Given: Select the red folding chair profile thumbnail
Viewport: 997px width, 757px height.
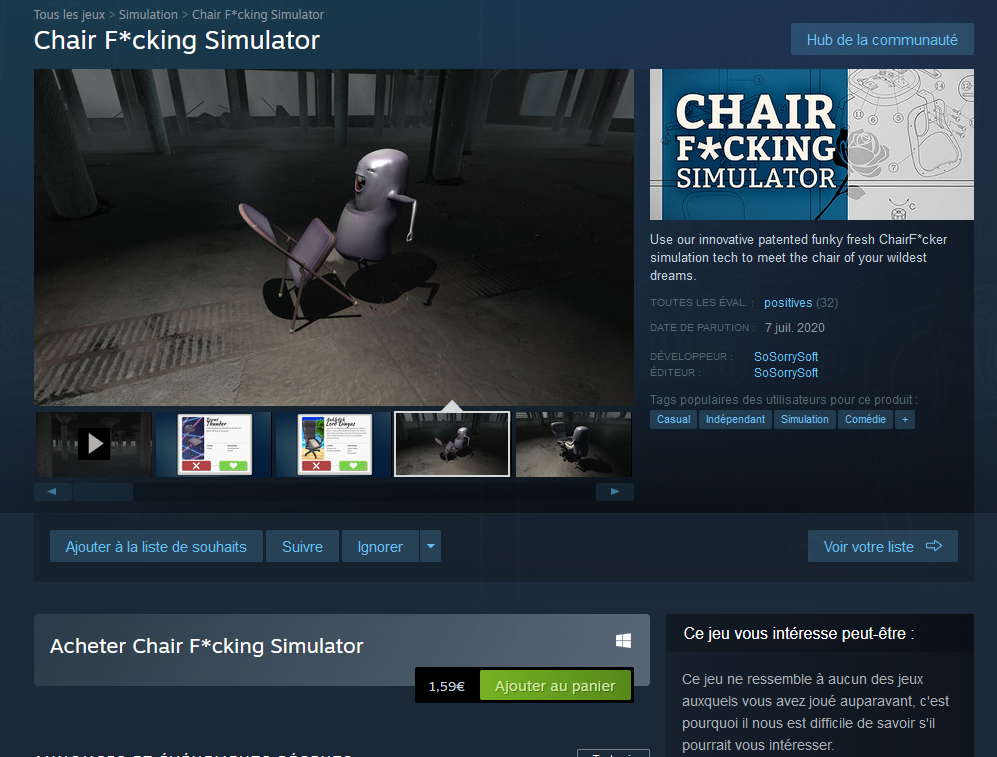Looking at the screenshot, I should pyautogui.click(x=214, y=444).
